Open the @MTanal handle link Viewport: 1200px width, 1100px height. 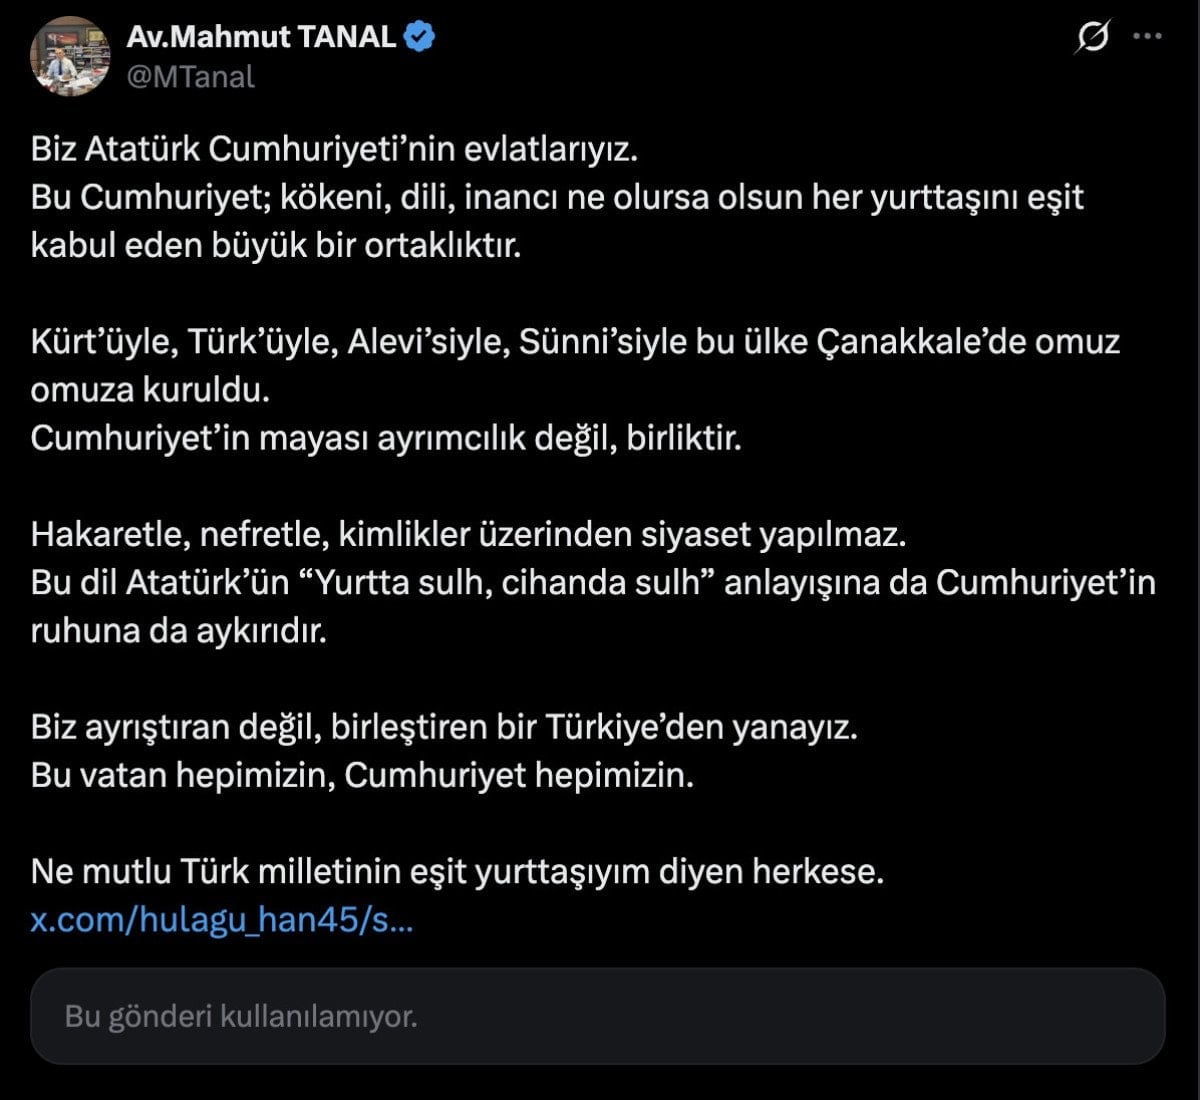190,76
